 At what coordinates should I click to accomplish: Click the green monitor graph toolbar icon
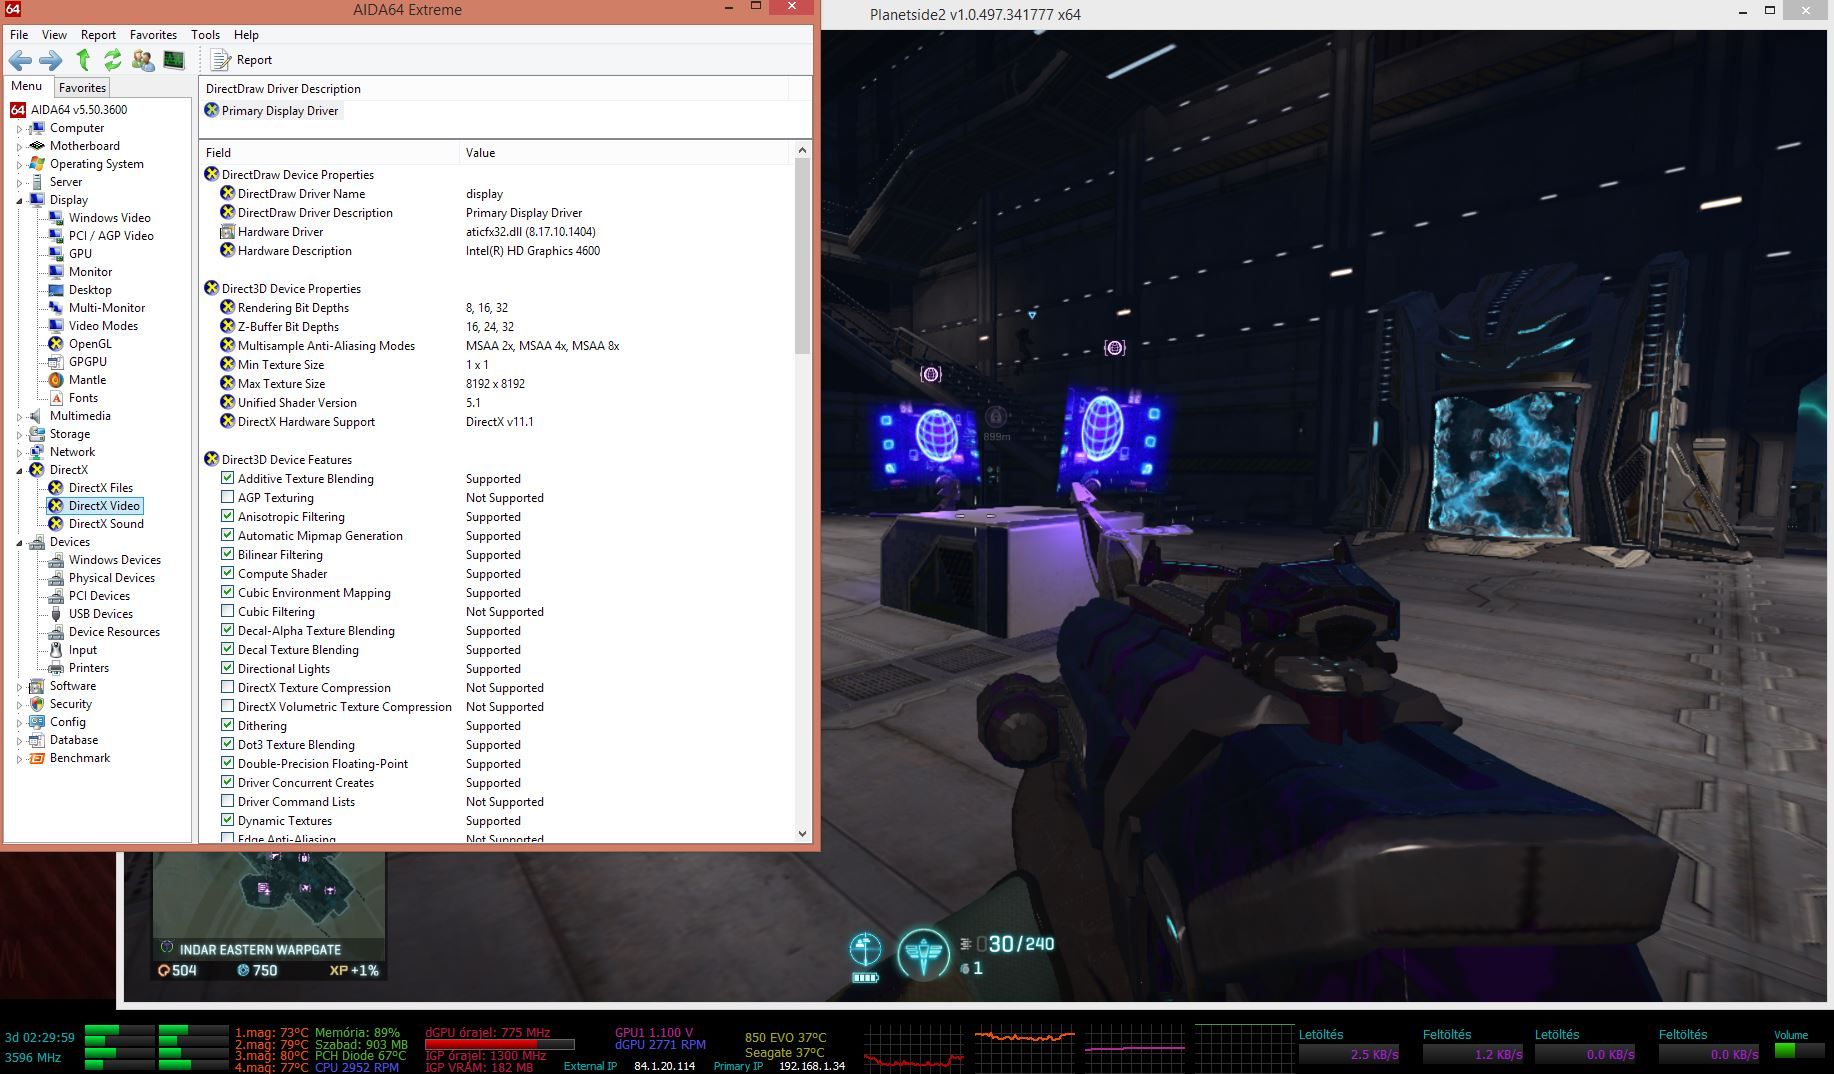tap(174, 60)
